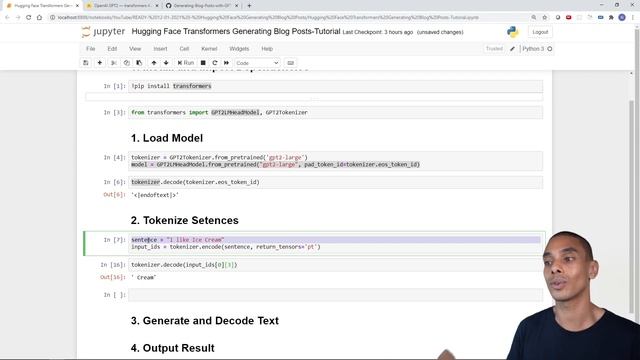Open the Insert menu
This screenshot has width=640, height=360.
pyautogui.click(x=160, y=49)
